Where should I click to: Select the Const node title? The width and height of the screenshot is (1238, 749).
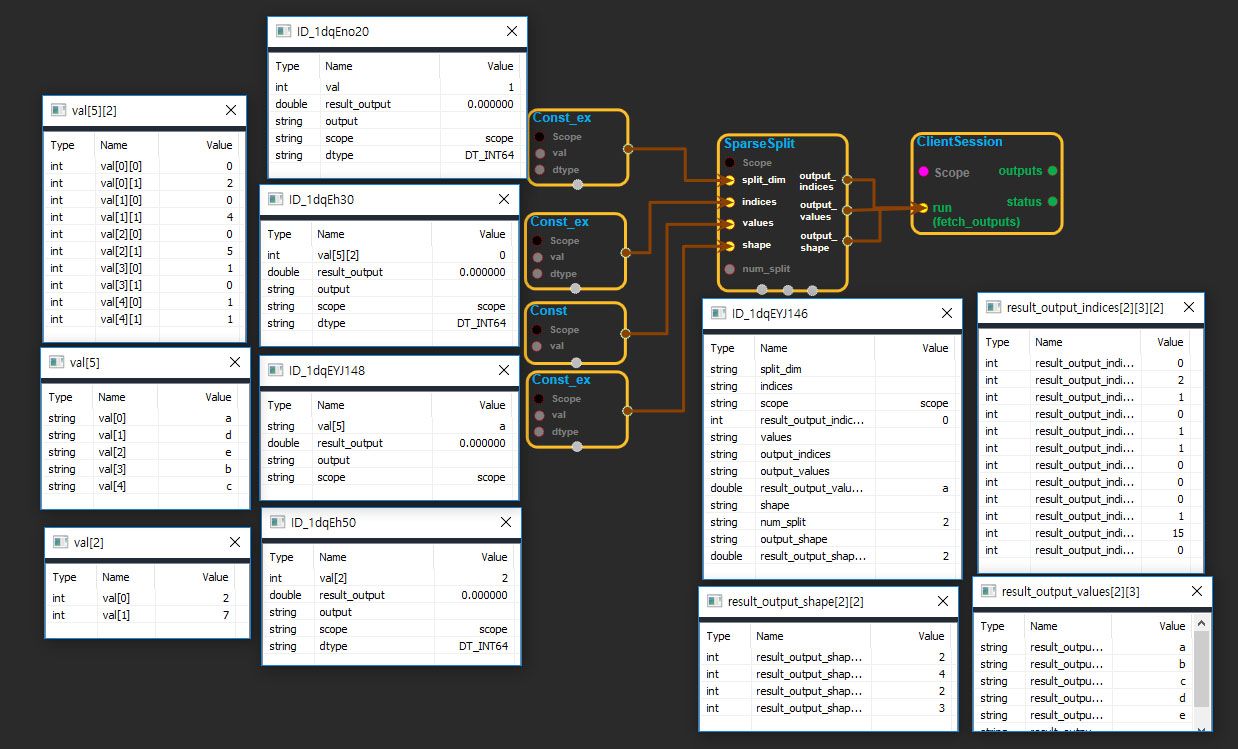tap(549, 311)
